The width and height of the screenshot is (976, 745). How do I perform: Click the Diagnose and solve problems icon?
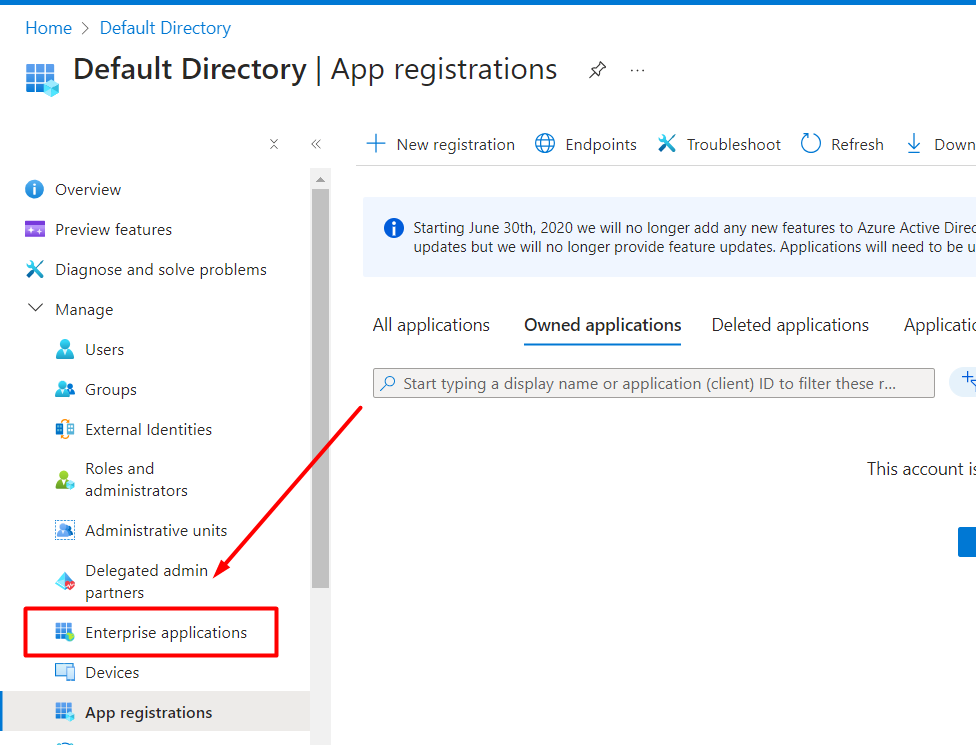pyautogui.click(x=35, y=269)
